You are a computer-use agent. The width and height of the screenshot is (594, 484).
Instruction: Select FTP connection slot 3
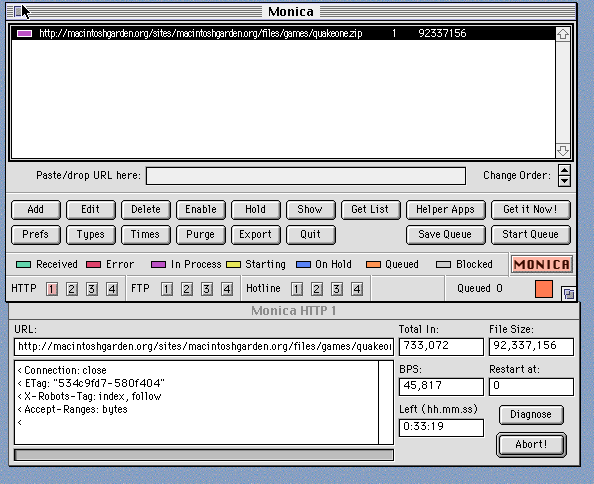coord(207,289)
